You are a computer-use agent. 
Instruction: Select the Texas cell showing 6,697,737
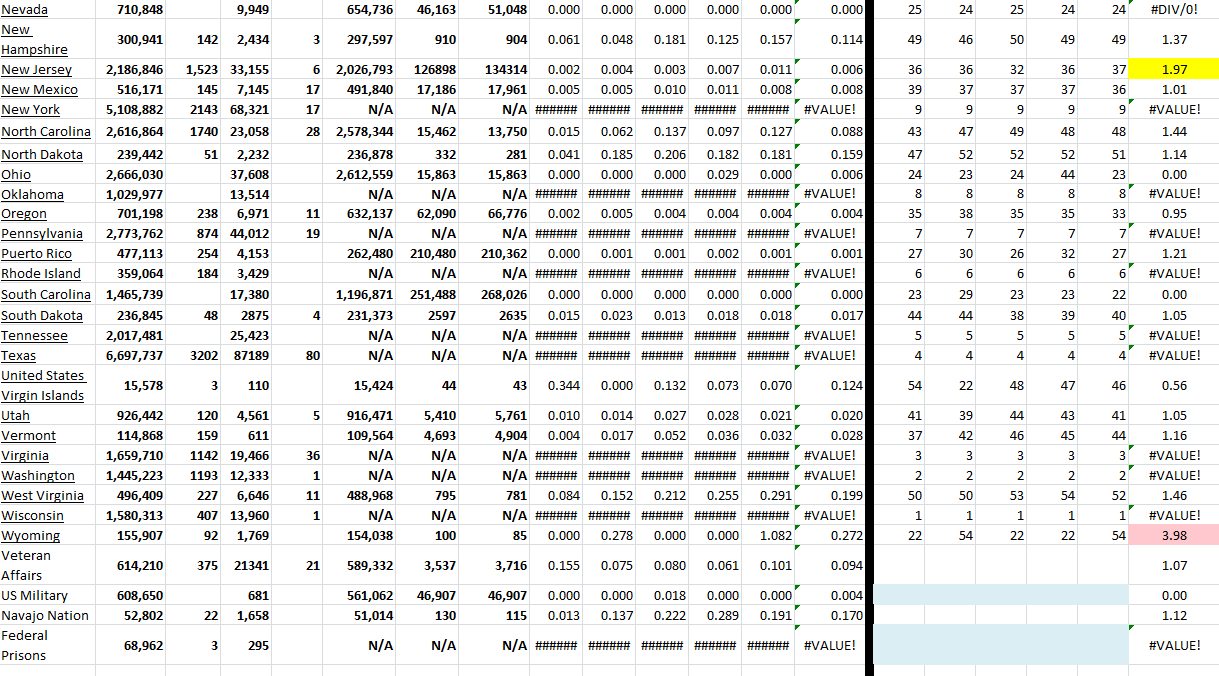coord(134,356)
